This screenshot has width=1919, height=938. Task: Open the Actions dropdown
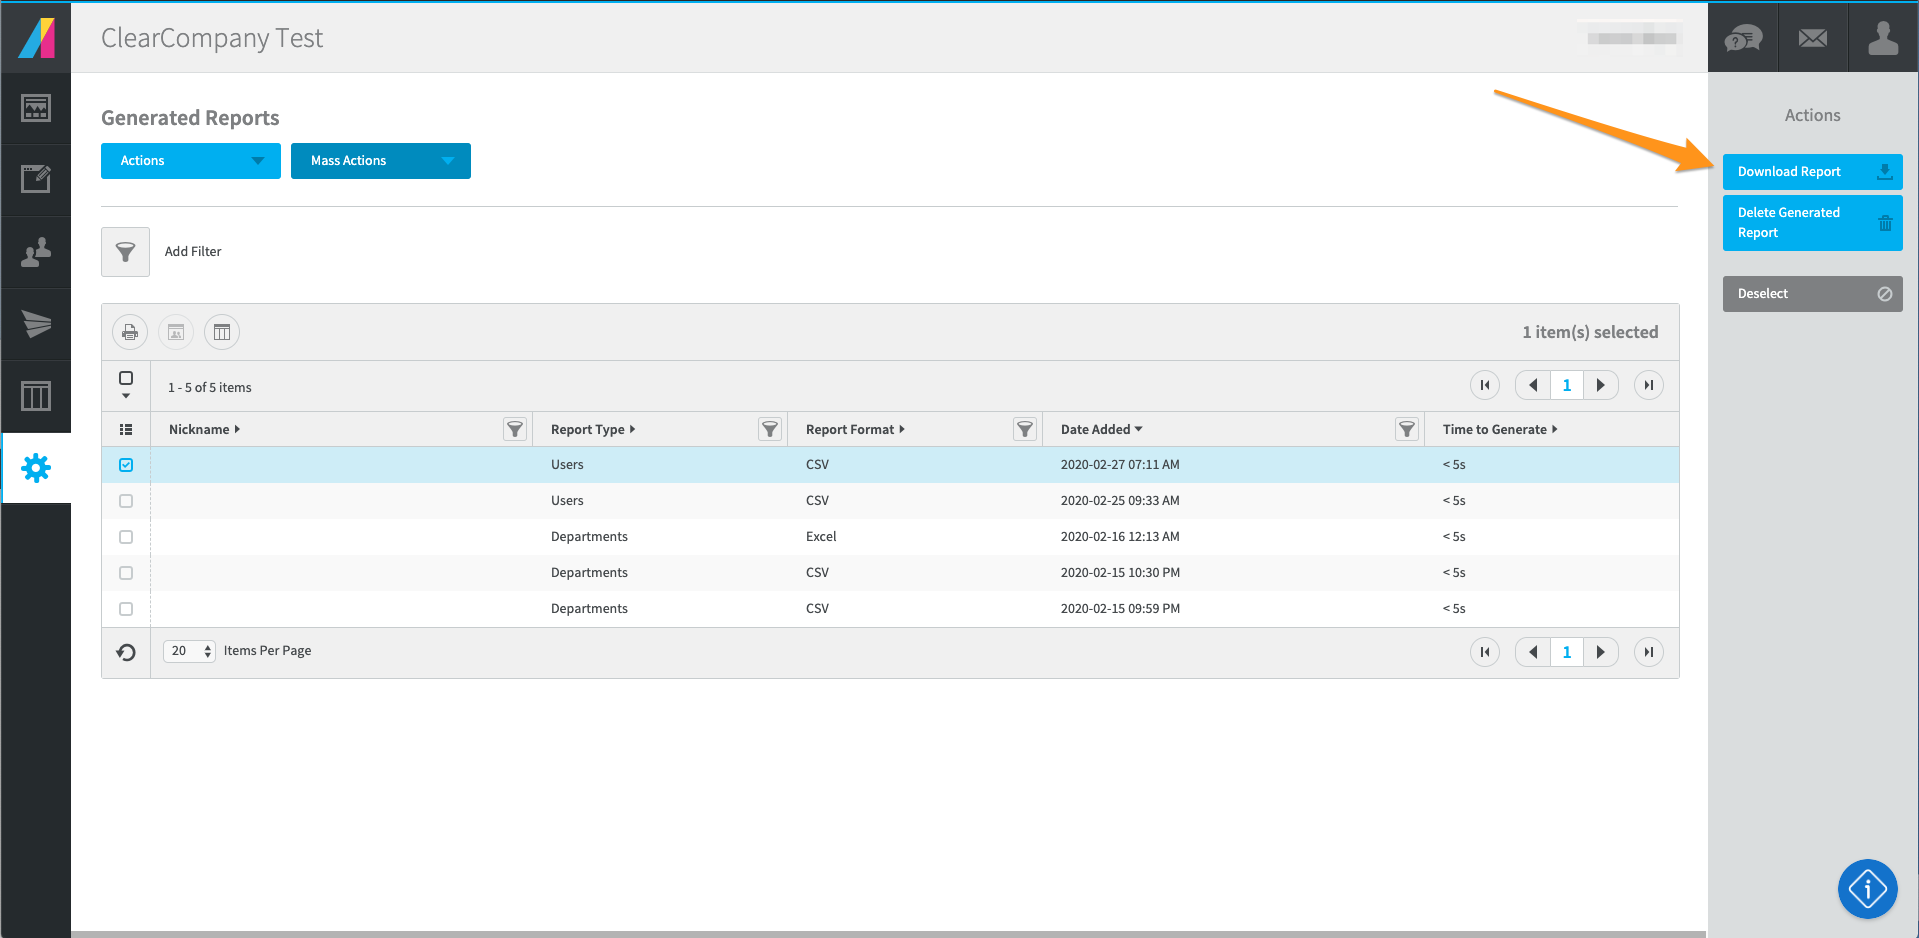tap(191, 161)
